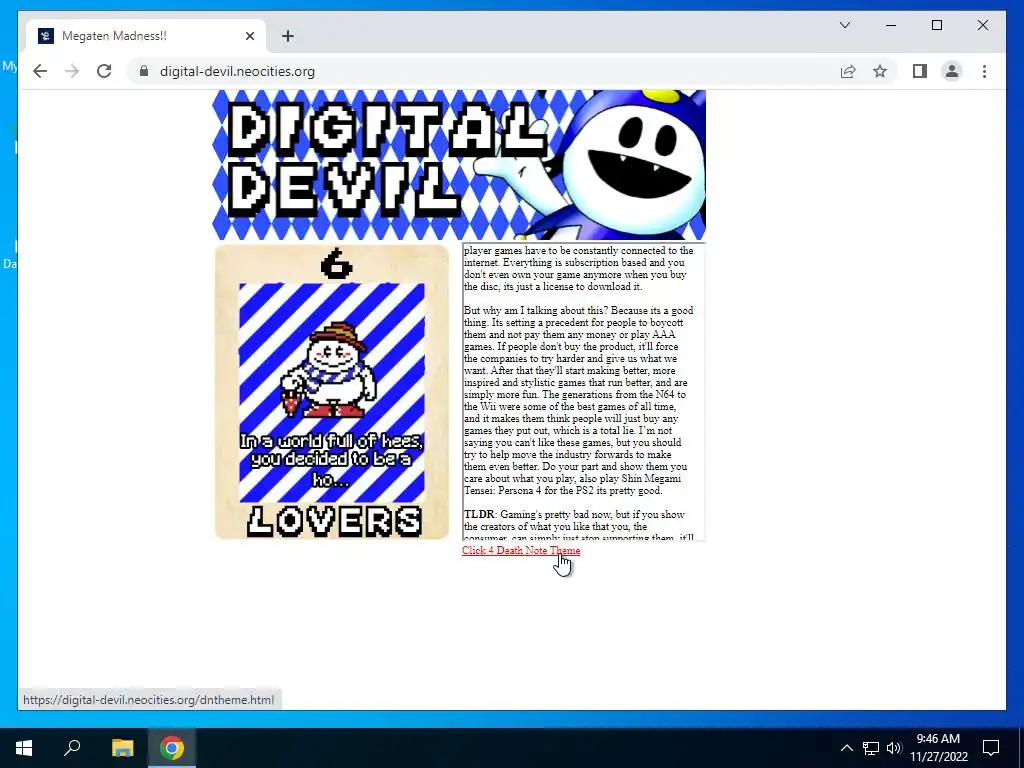Click the Digital Devil banner image

coord(458,165)
